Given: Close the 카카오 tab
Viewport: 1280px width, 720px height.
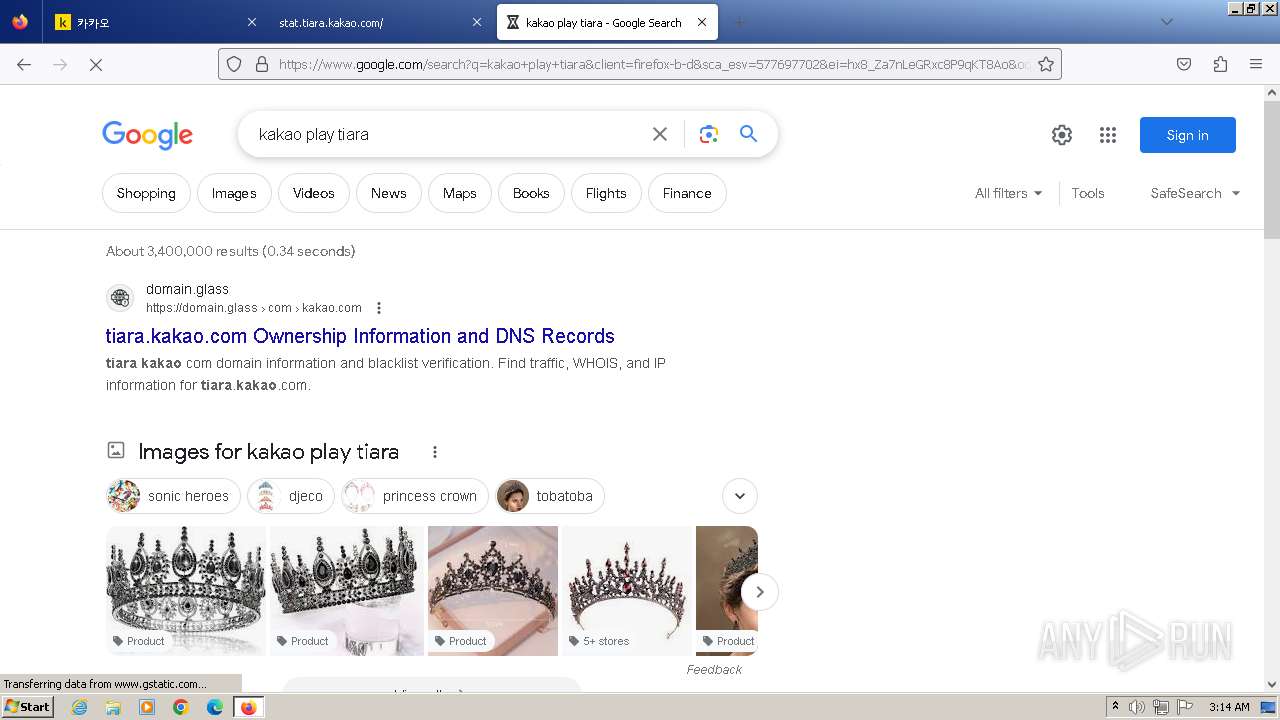Looking at the screenshot, I should [252, 22].
